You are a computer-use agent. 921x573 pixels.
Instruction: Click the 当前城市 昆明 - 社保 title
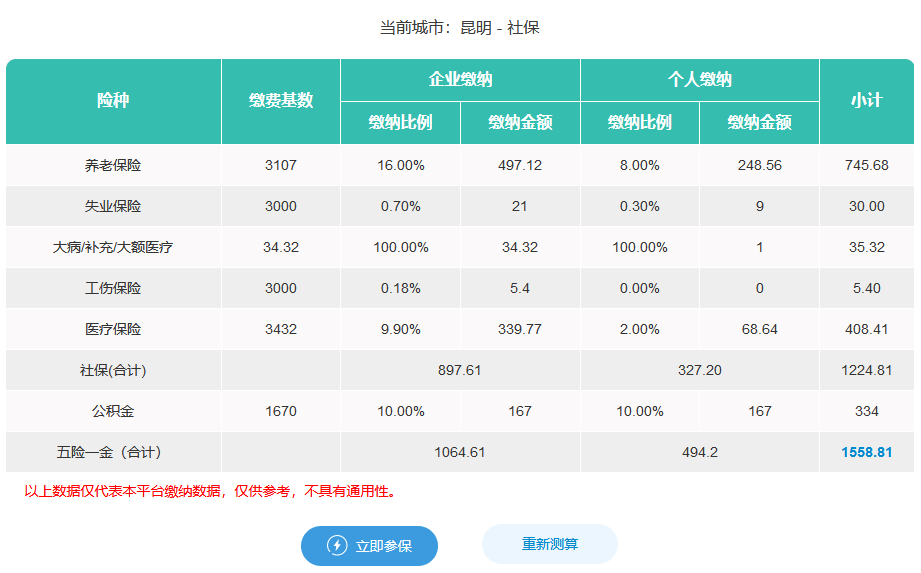[x=460, y=28]
